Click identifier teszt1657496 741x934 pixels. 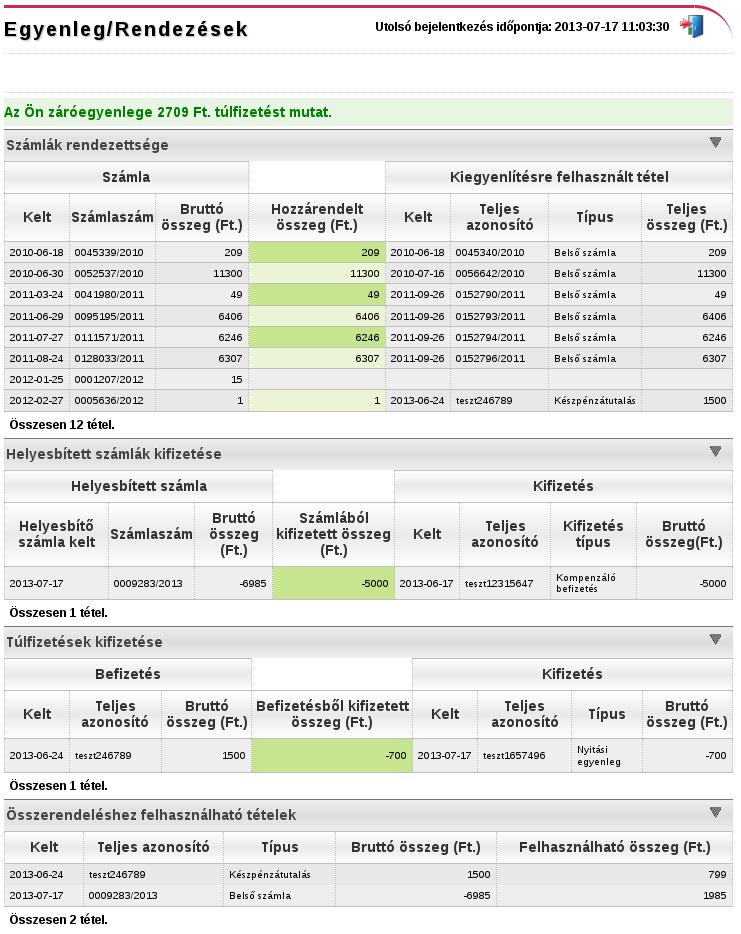(x=514, y=756)
